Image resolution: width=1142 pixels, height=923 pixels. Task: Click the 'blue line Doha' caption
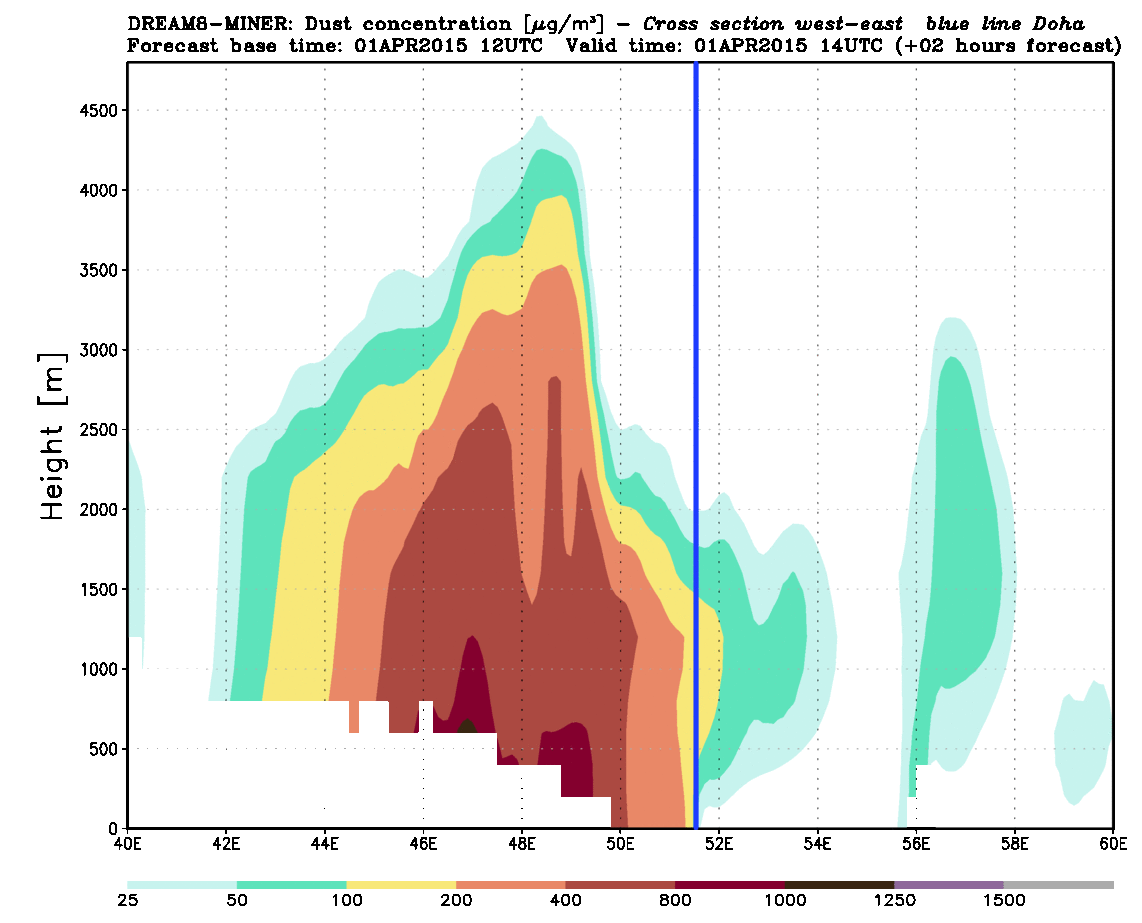(x=1005, y=24)
